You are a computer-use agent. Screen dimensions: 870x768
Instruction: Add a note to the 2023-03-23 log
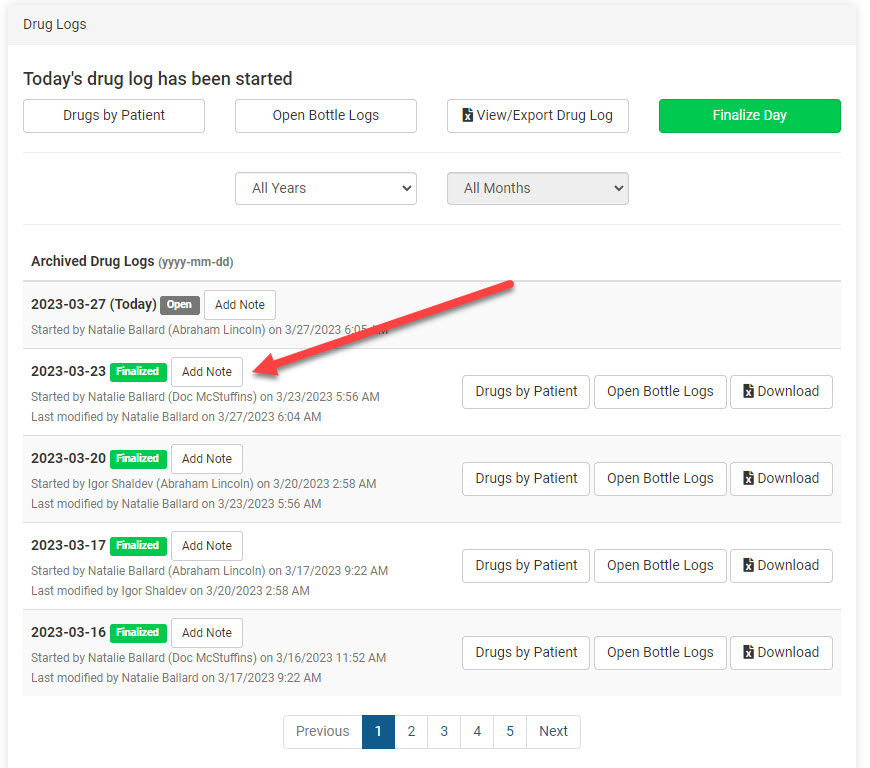click(207, 372)
